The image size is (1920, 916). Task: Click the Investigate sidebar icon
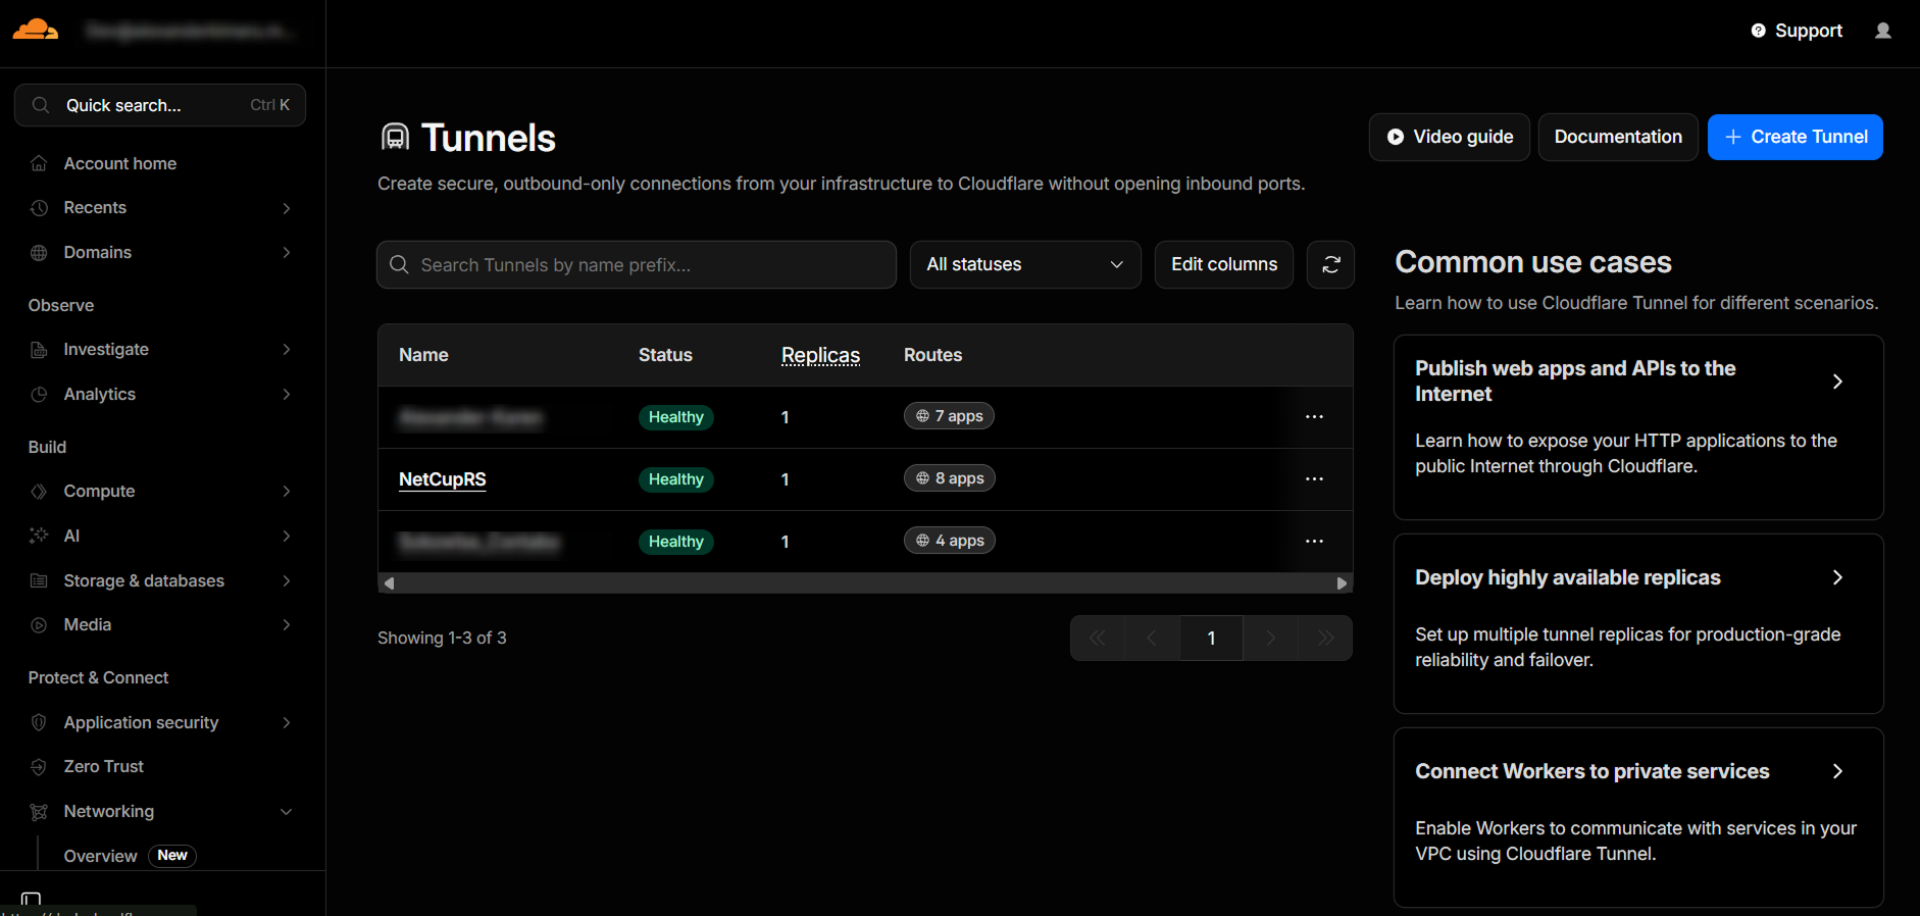tap(39, 350)
